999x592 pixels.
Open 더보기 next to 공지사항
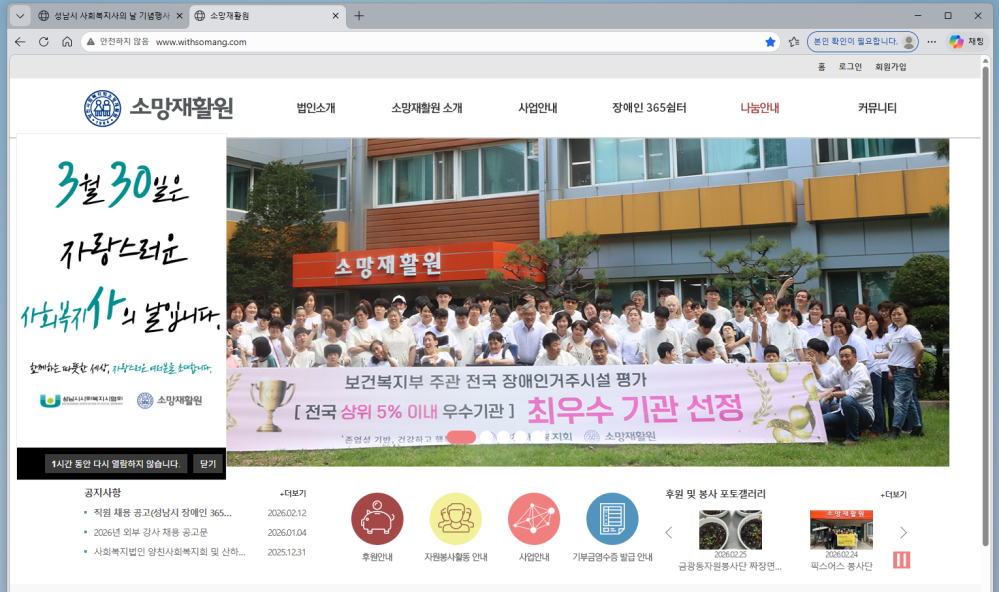coord(293,493)
